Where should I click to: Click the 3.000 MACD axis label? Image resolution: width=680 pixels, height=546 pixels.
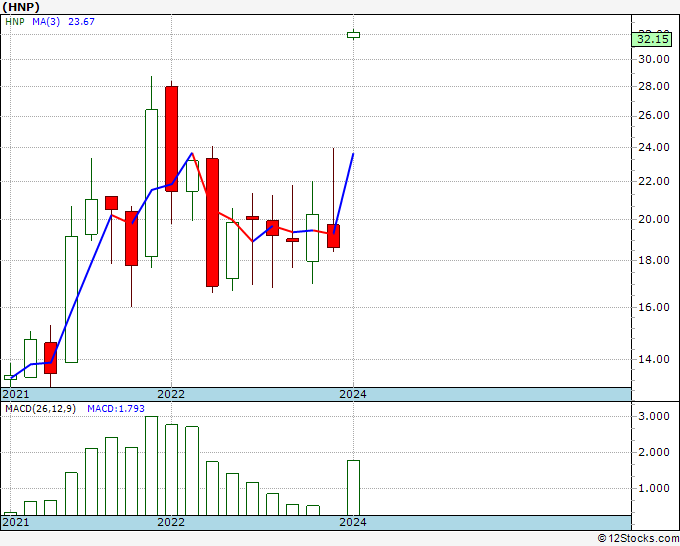pyautogui.click(x=654, y=416)
